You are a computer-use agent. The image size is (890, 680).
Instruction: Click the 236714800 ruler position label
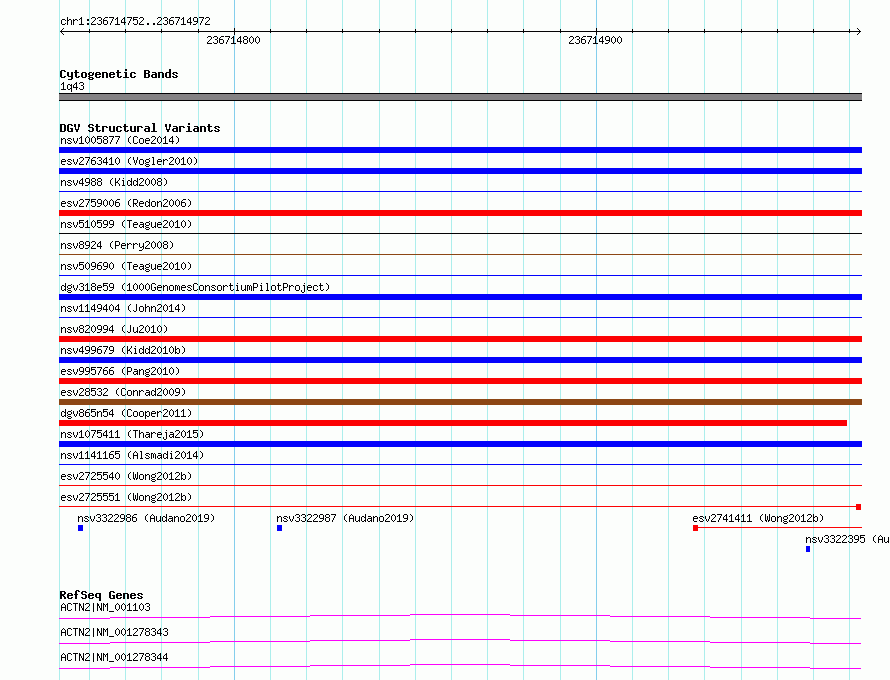[233, 40]
